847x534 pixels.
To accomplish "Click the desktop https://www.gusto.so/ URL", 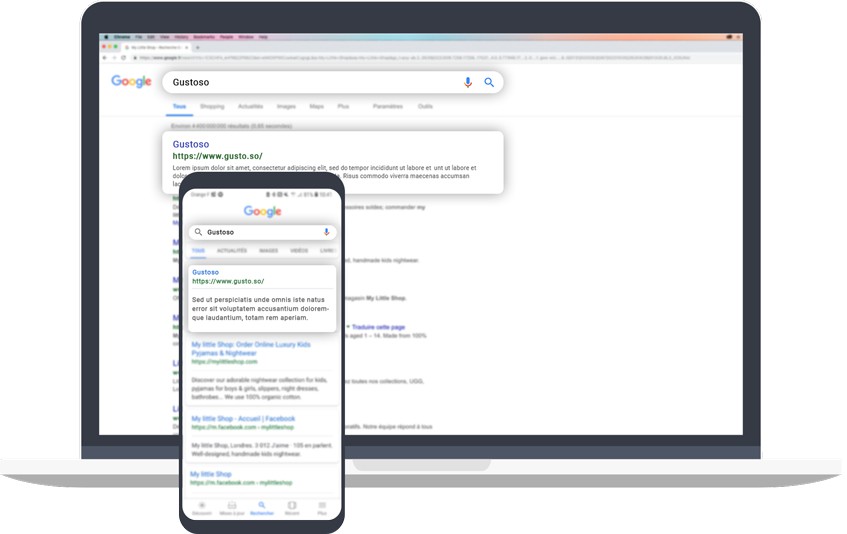I will pyautogui.click(x=217, y=156).
